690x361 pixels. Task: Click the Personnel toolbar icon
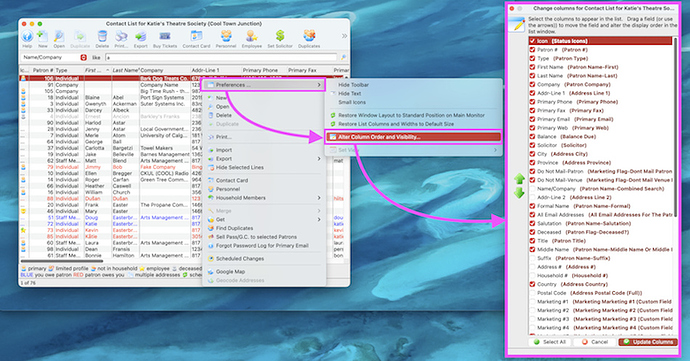pyautogui.click(x=226, y=37)
